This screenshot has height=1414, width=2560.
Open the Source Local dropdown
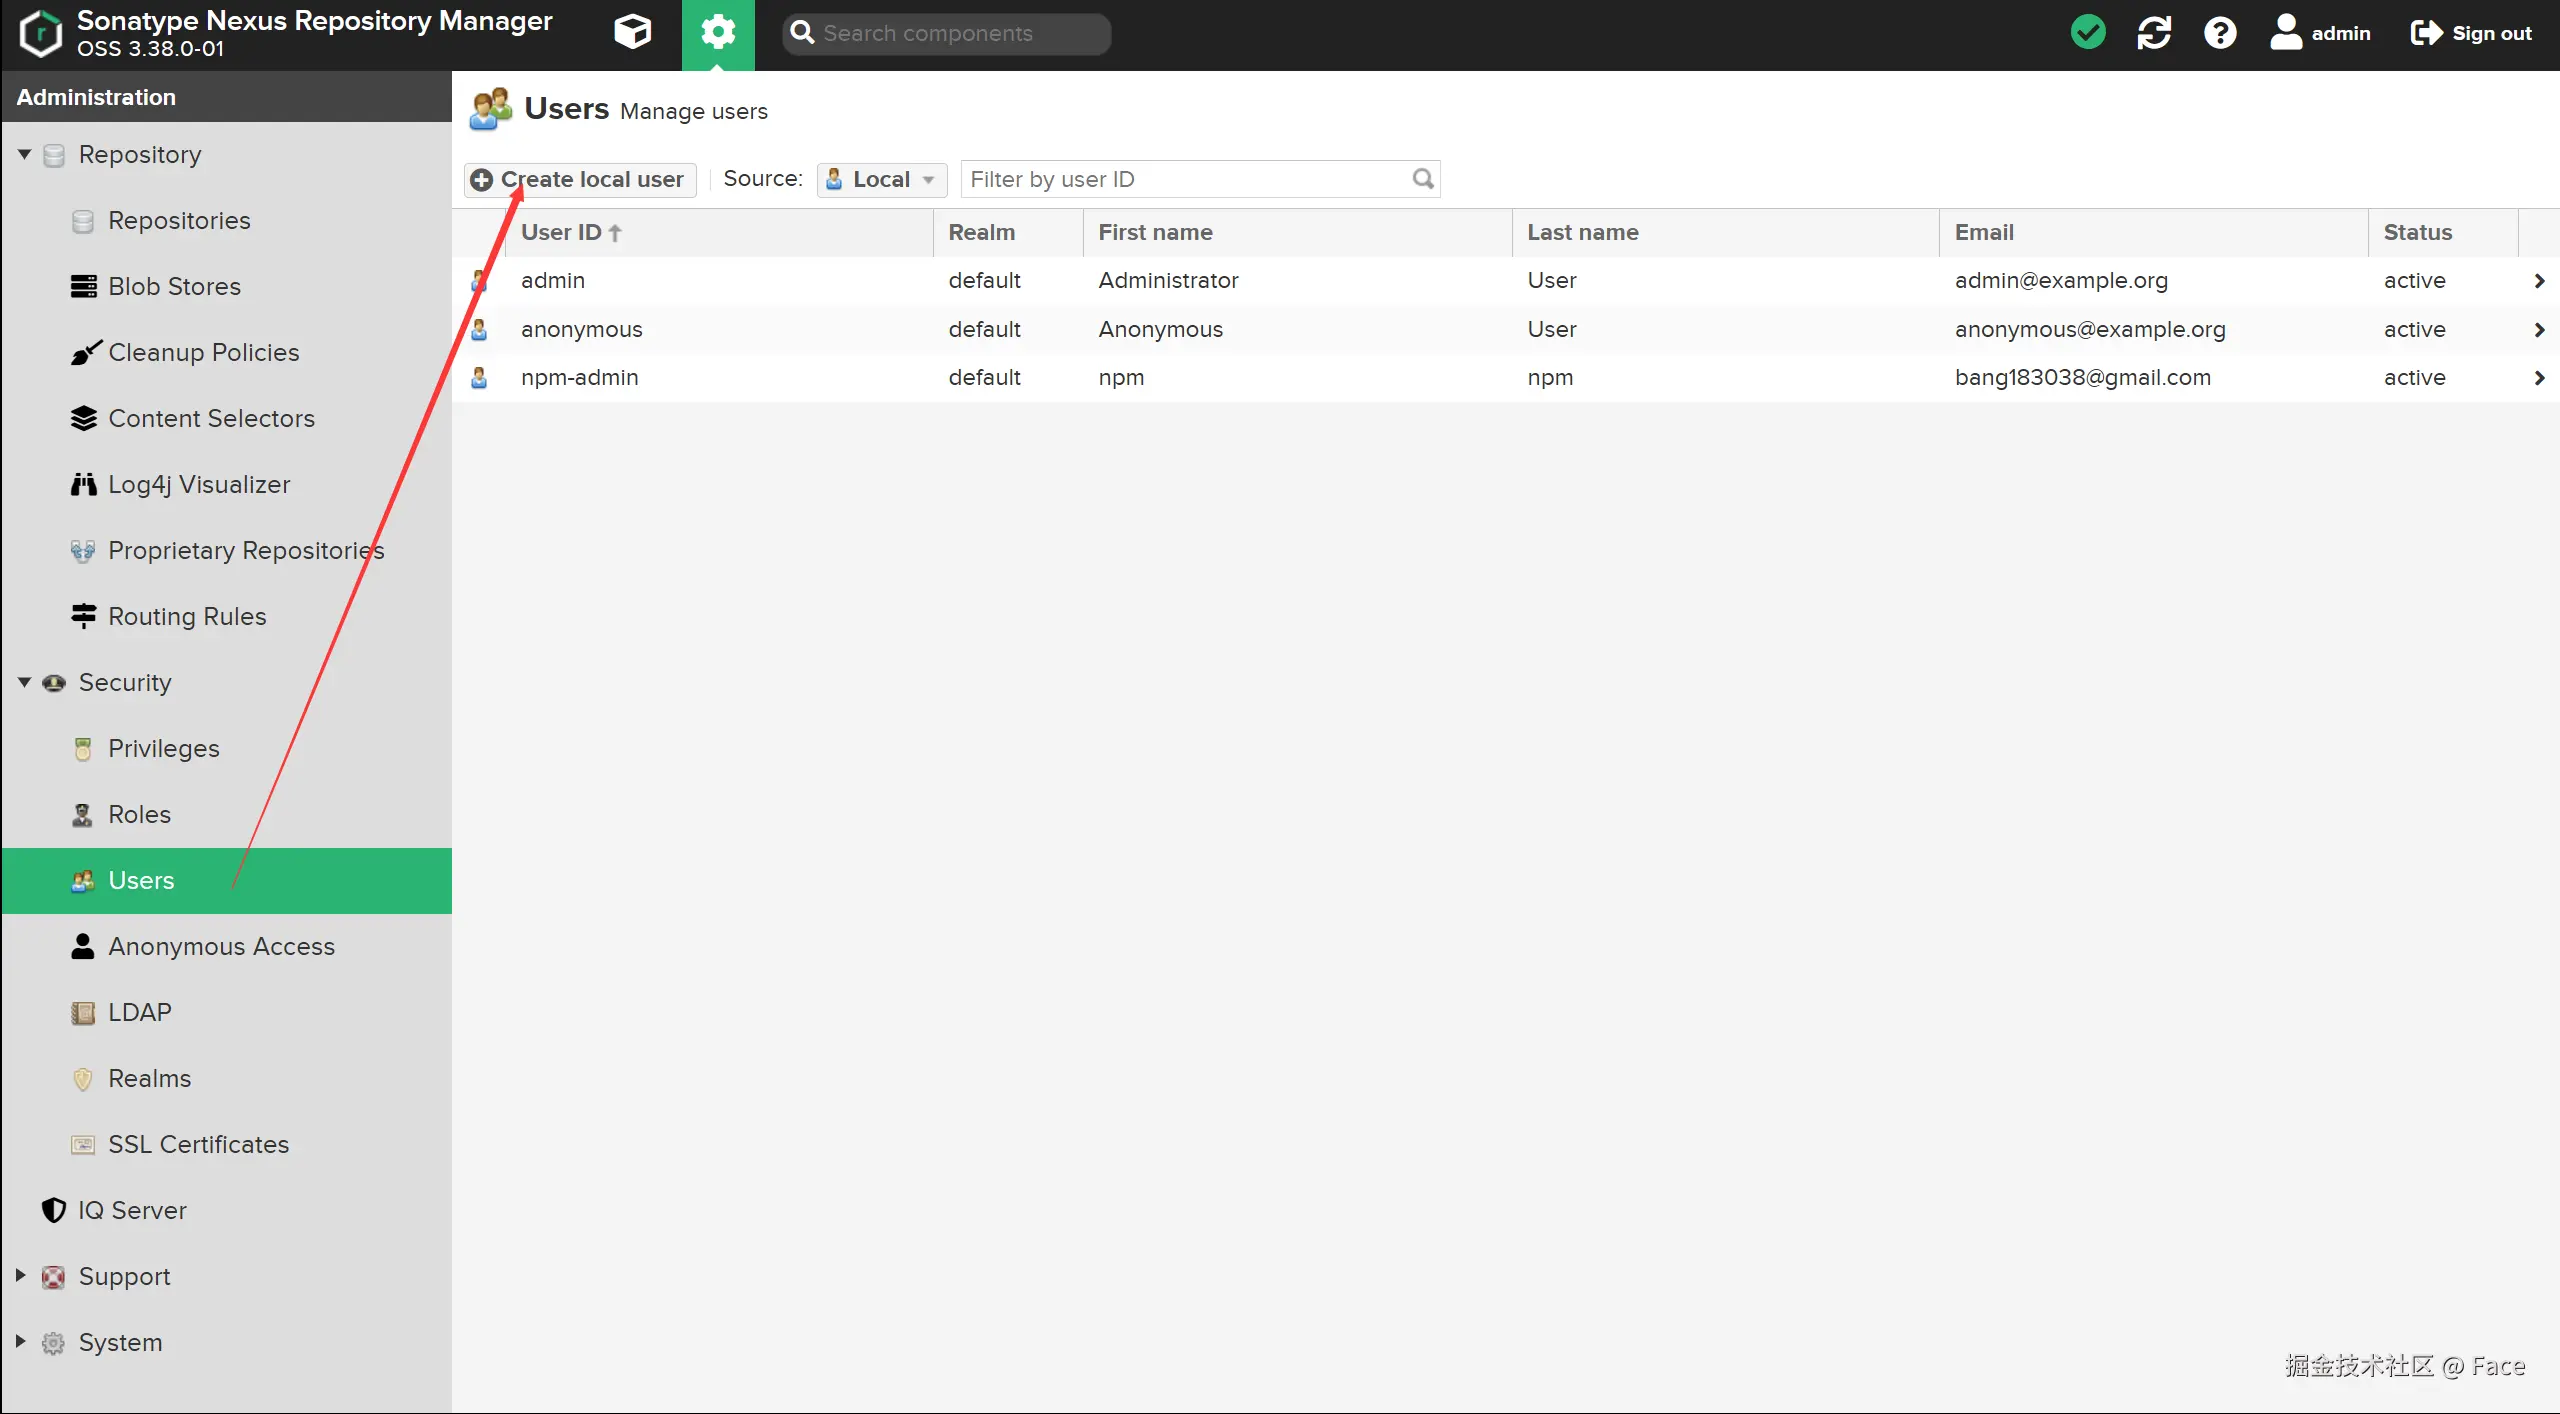881,179
